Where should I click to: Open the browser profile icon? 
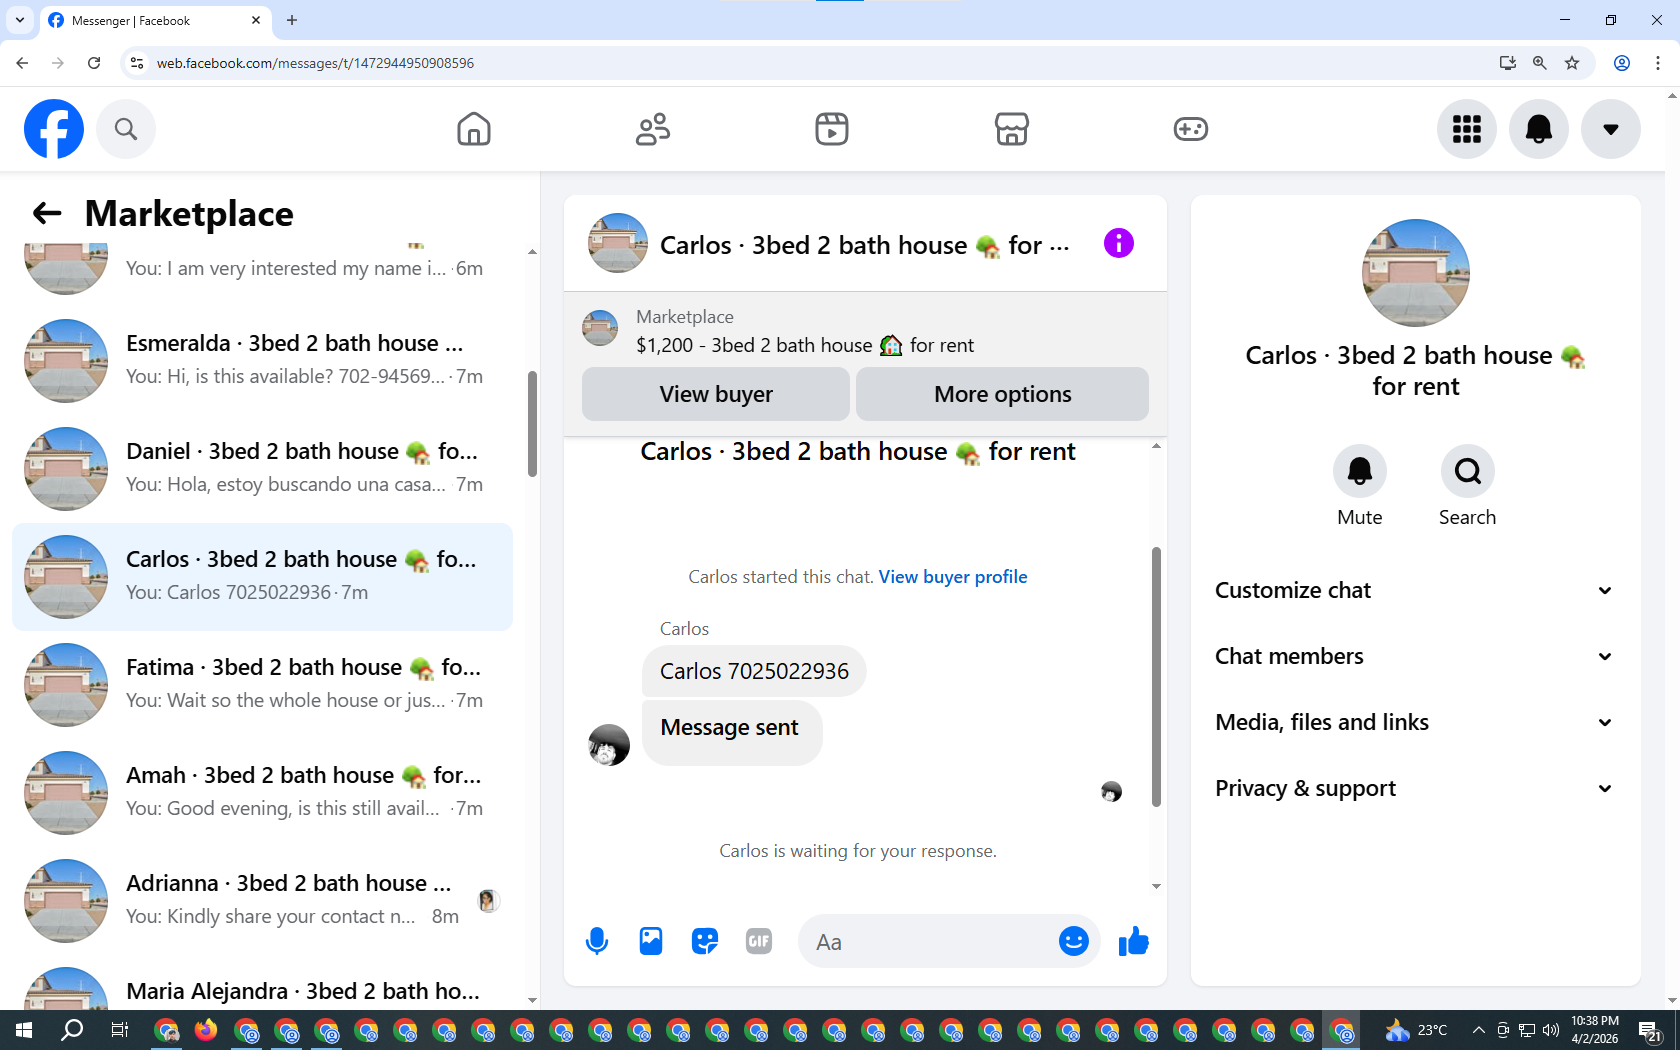coord(1622,63)
